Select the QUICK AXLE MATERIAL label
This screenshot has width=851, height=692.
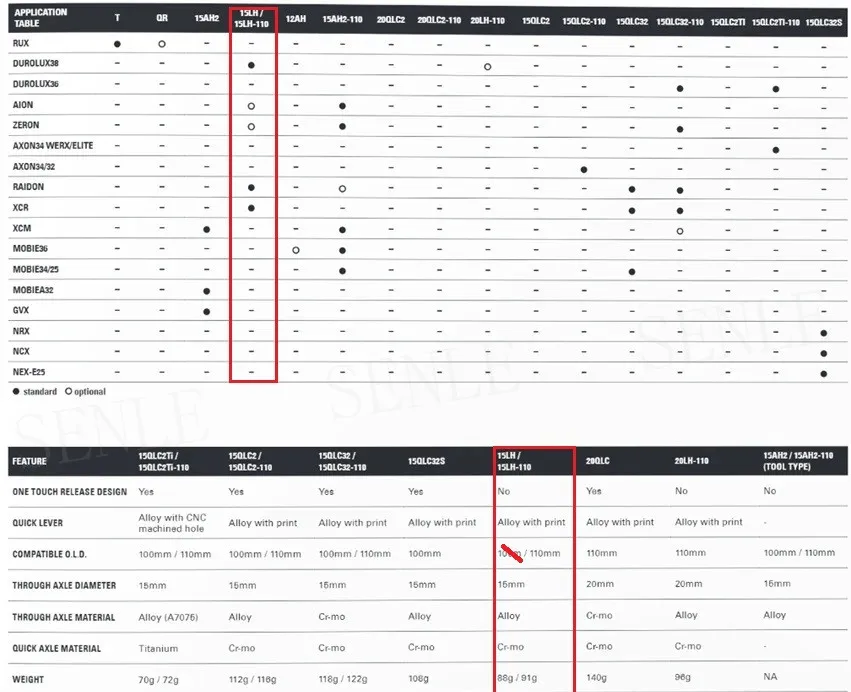pyautogui.click(x=56, y=648)
